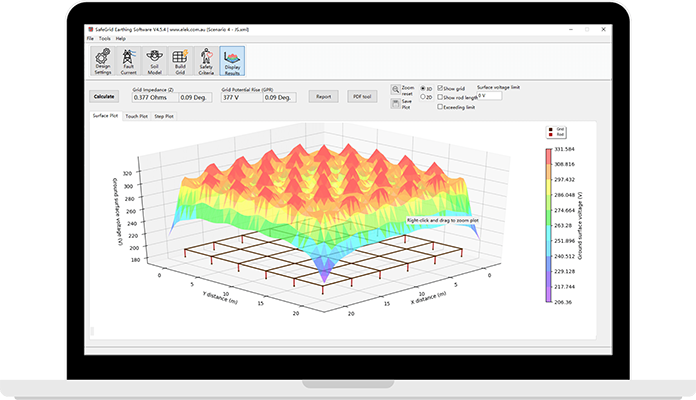Click the Y distance (m) axis label
The width and height of the screenshot is (696, 400).
tap(220, 297)
